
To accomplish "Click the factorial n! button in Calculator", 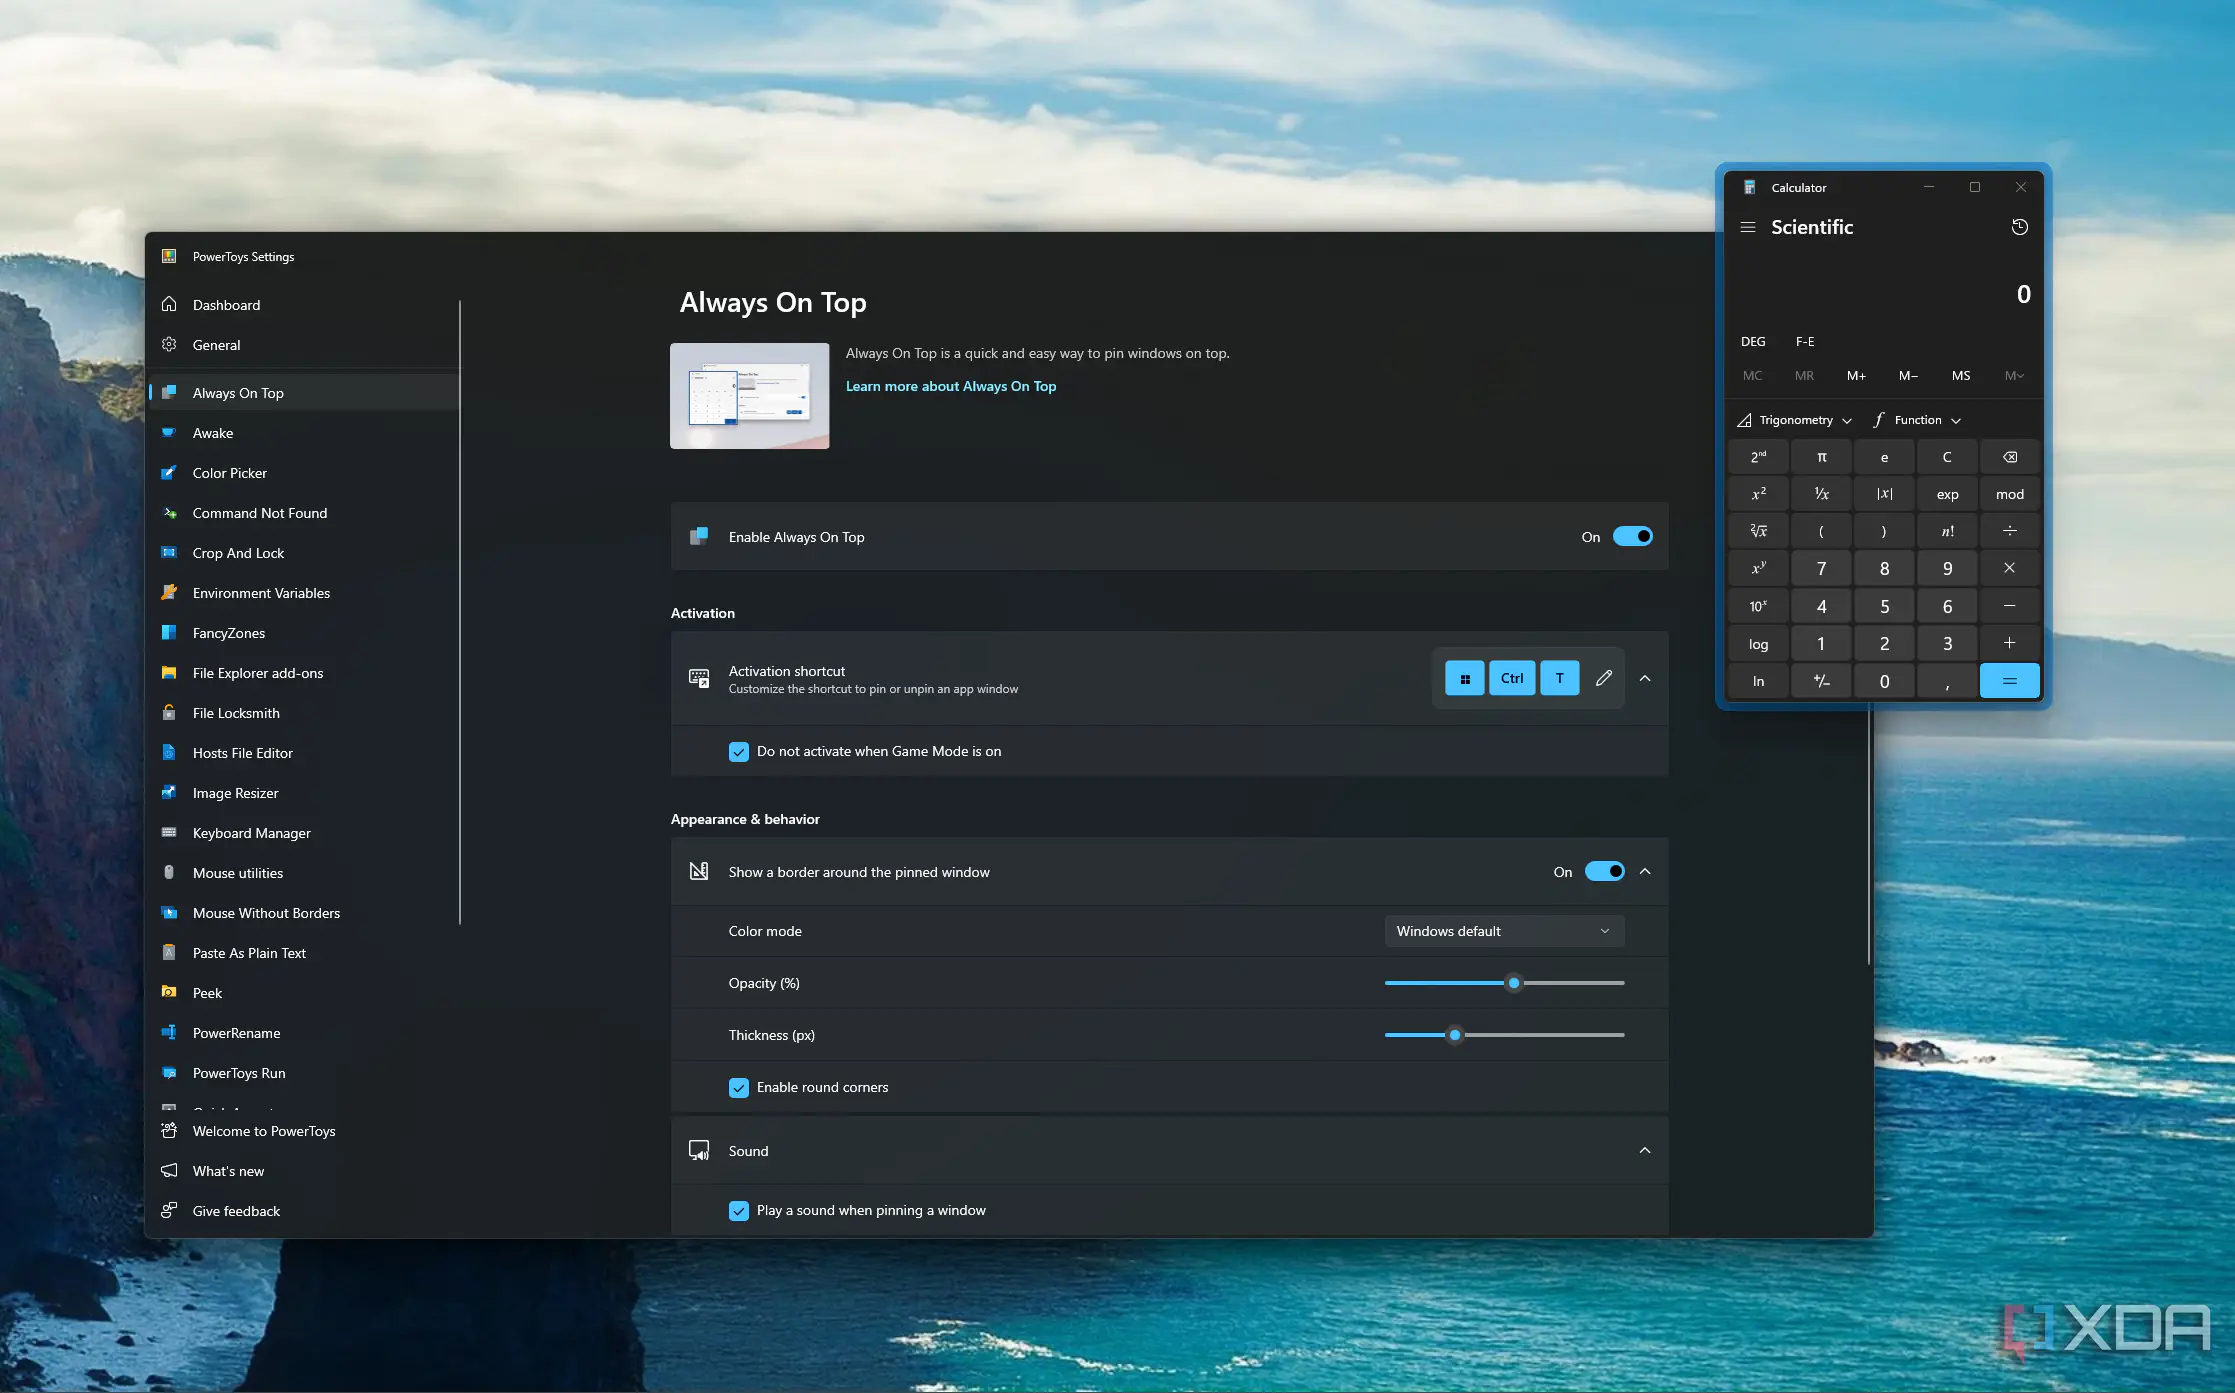I will (x=1947, y=531).
